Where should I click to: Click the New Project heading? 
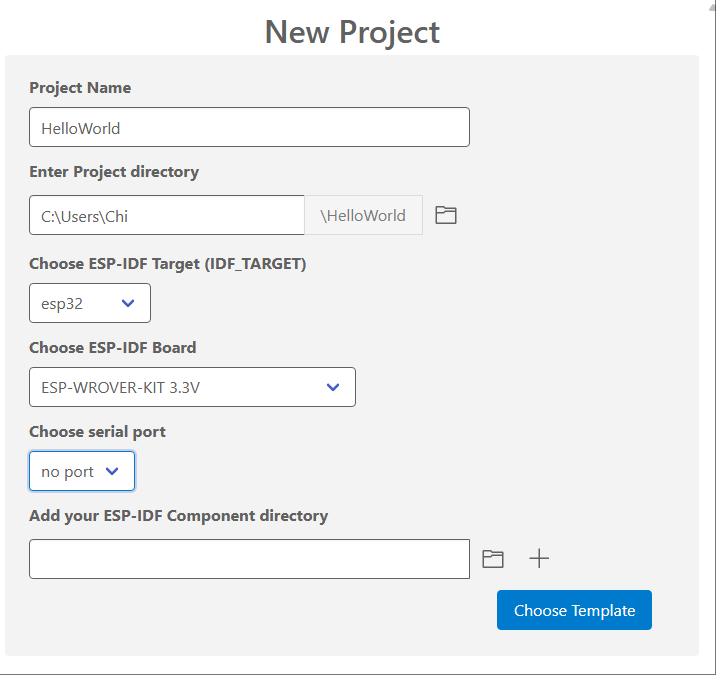pyautogui.click(x=352, y=32)
